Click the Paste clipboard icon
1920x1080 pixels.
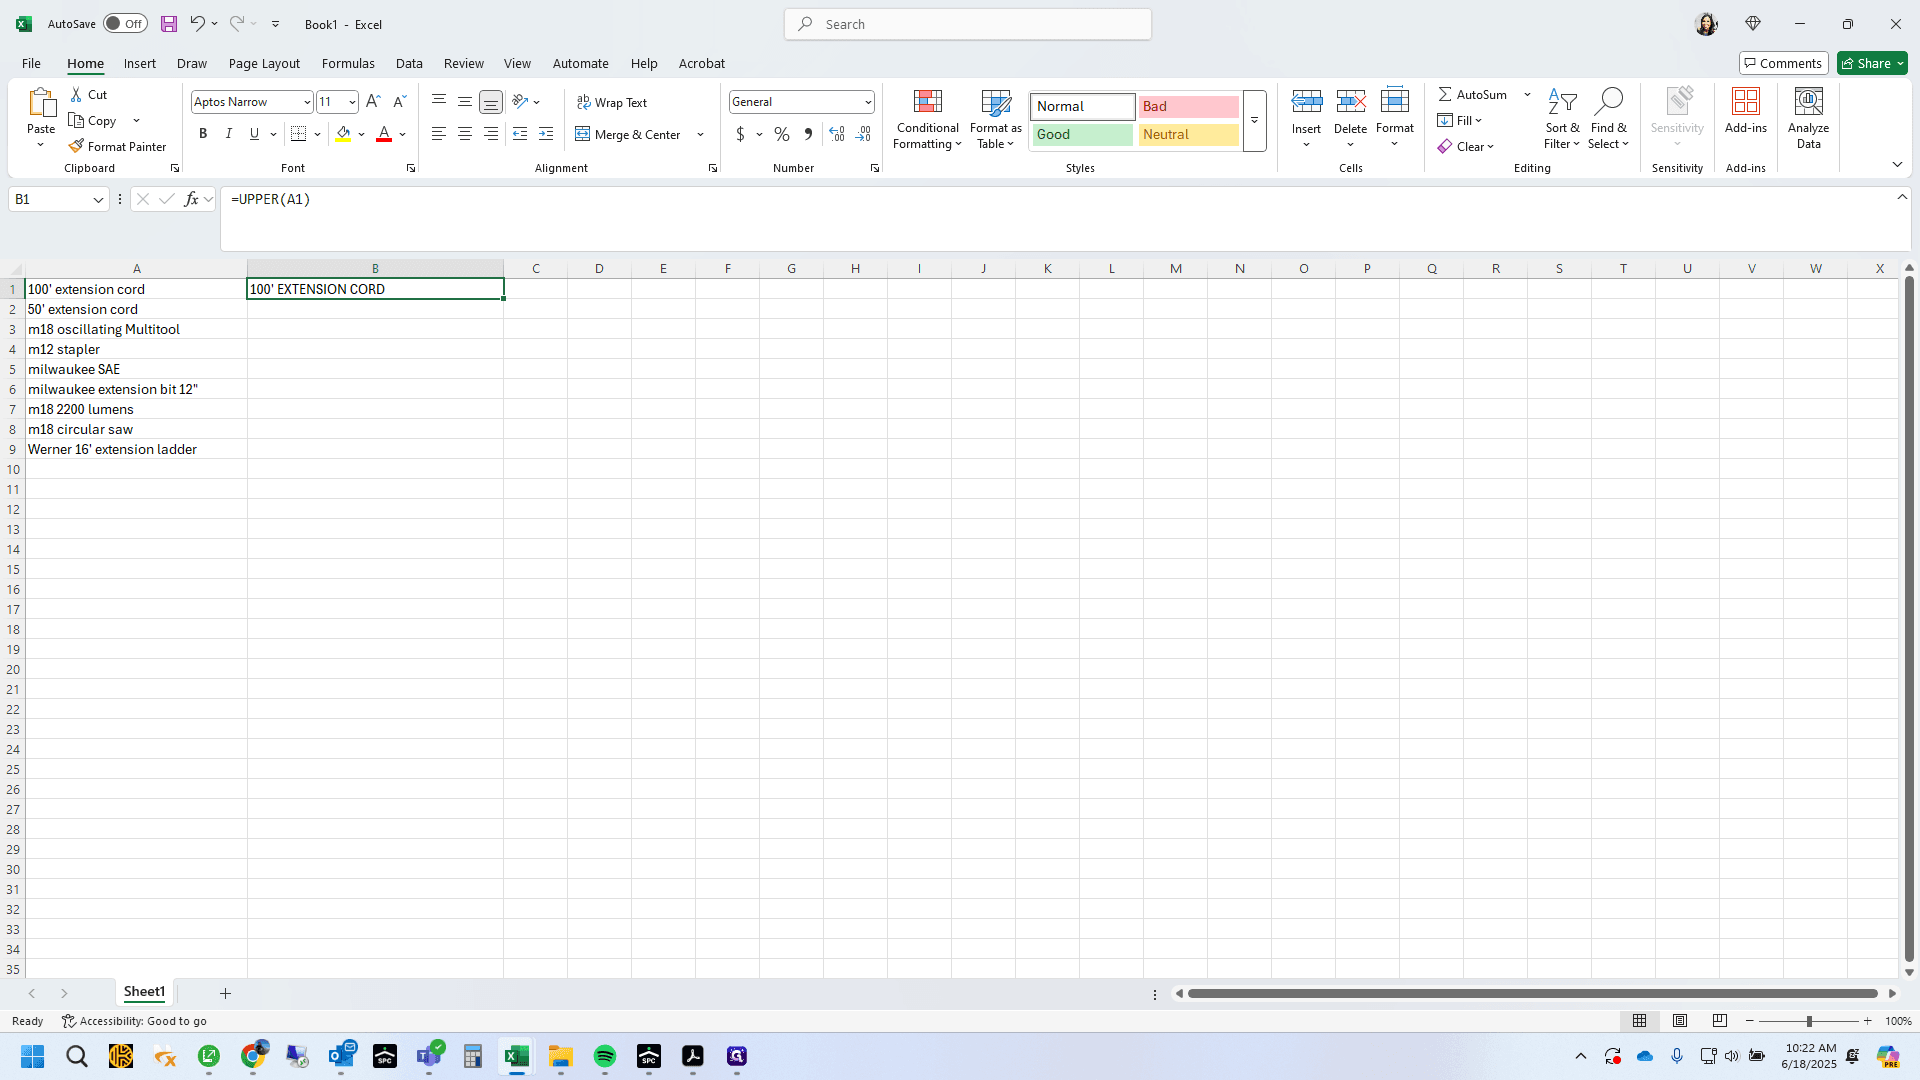[41, 103]
